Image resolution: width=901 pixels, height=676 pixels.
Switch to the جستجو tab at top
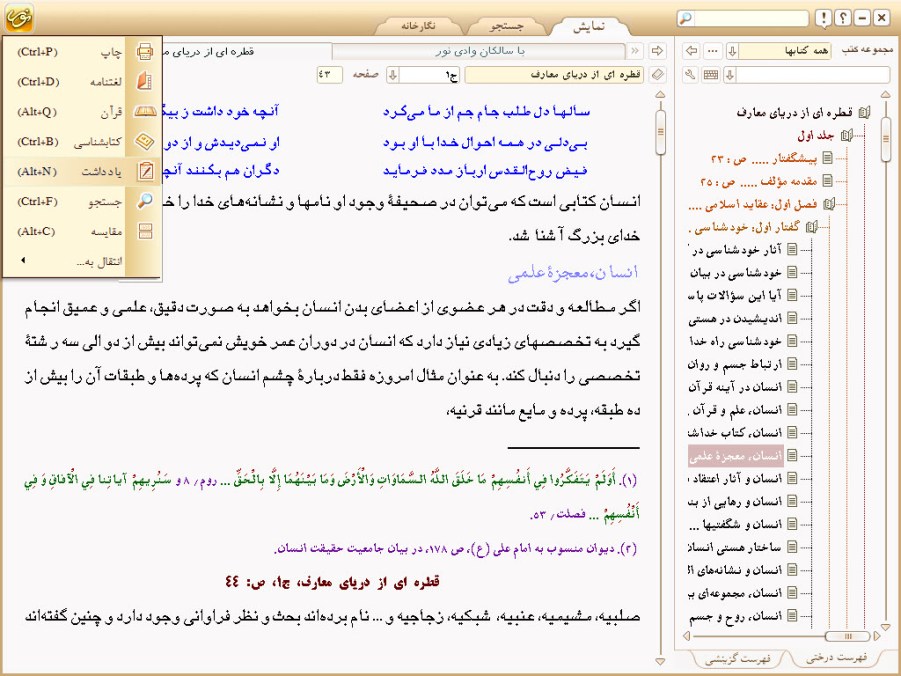coord(507,26)
